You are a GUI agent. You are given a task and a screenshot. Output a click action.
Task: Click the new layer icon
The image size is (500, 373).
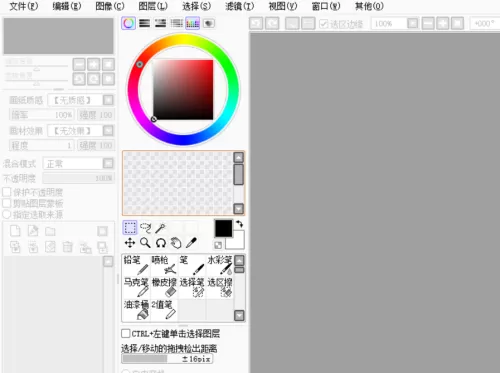pyautogui.click(x=15, y=231)
